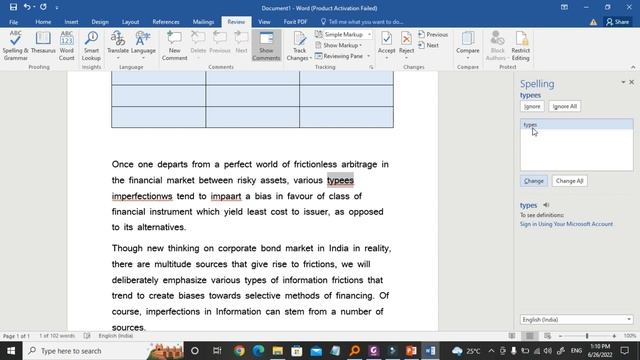Switch to the Layout tab

click(x=131, y=22)
